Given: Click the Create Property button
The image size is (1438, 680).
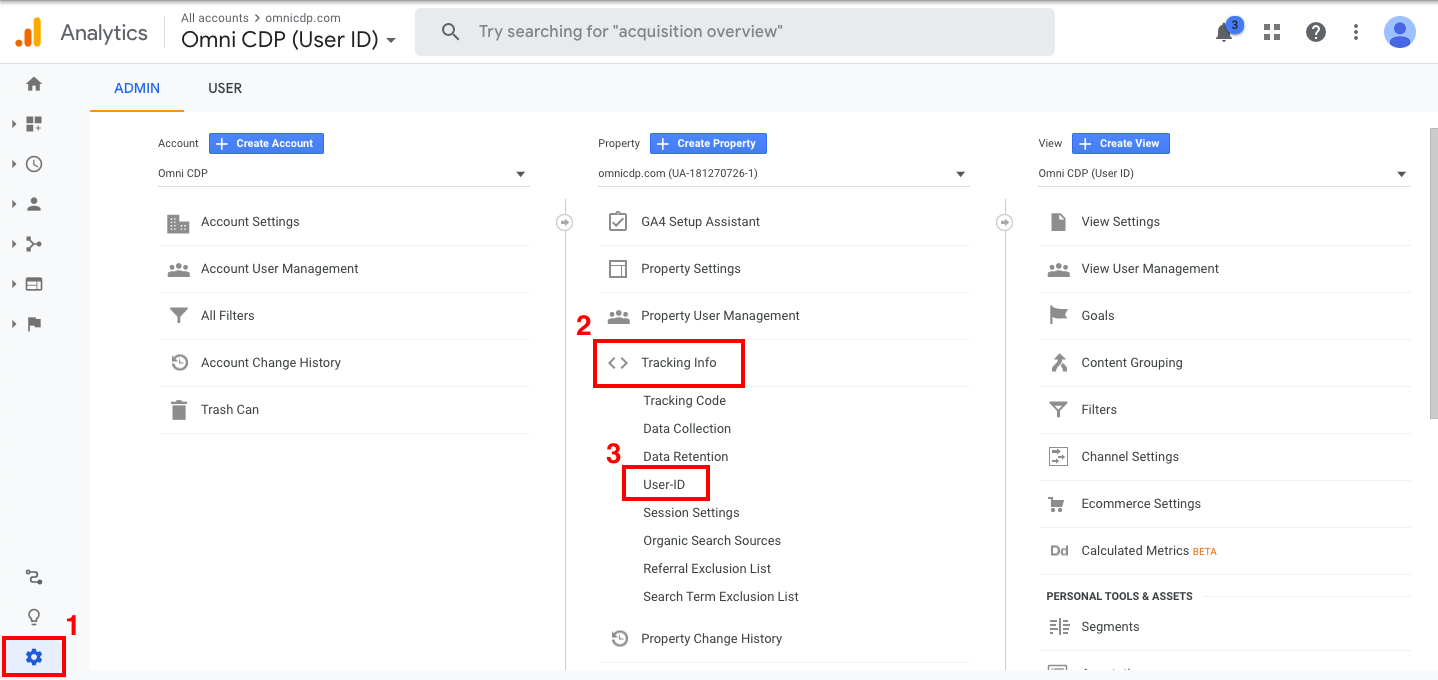Looking at the screenshot, I should [x=708, y=144].
